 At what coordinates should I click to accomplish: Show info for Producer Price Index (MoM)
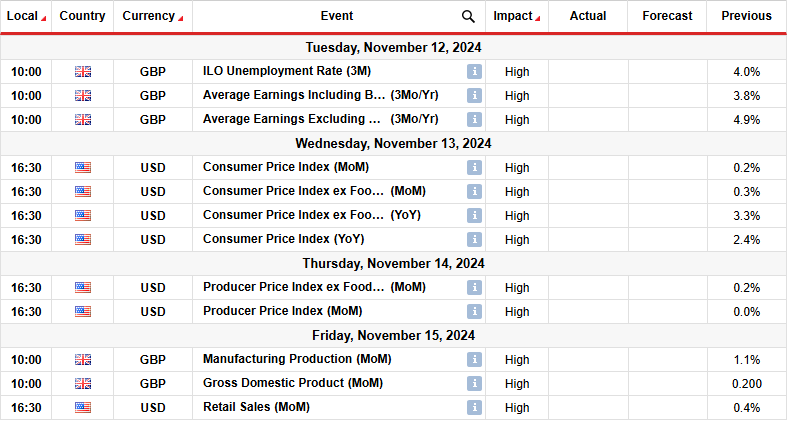tap(474, 312)
